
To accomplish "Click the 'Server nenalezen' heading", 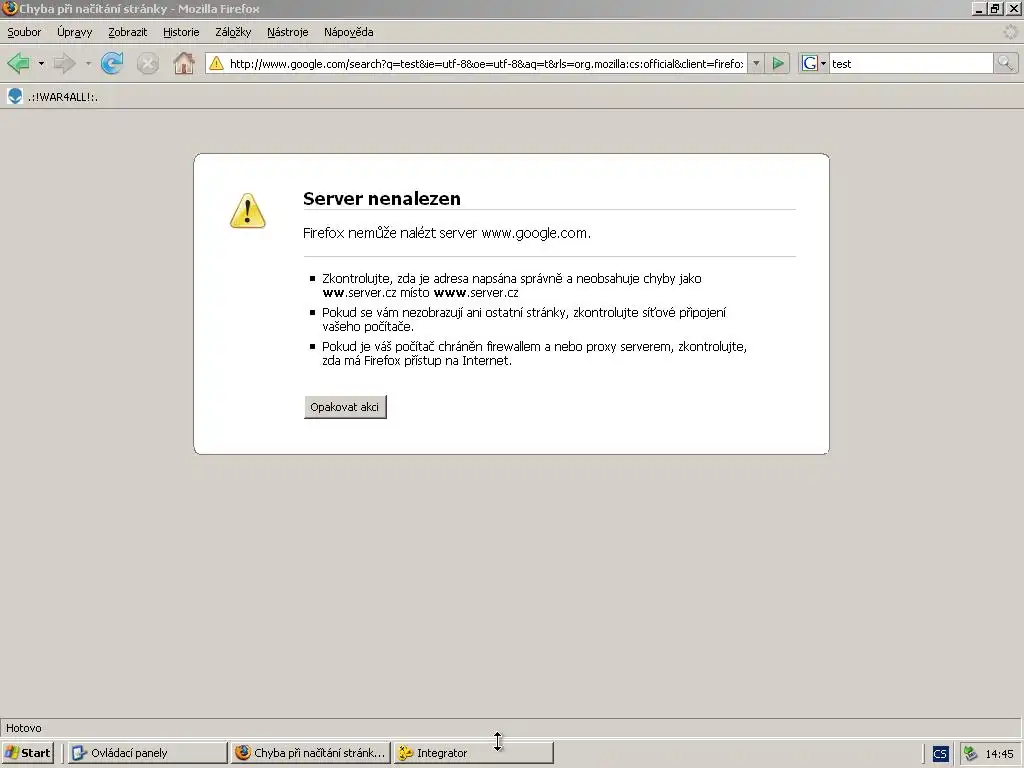I will tap(382, 199).
